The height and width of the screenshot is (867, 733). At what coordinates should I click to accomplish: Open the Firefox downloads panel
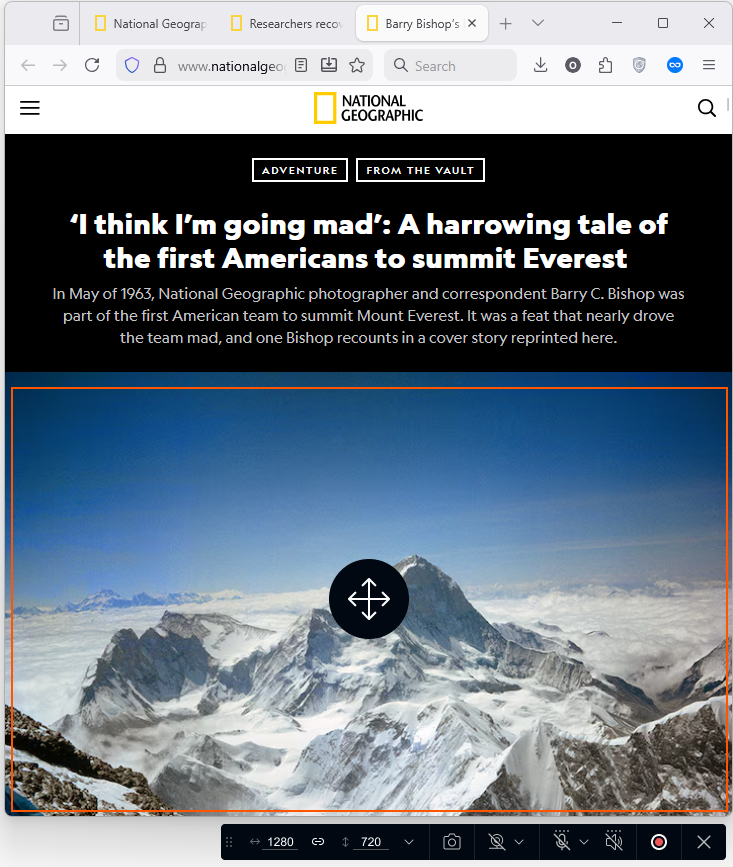click(x=541, y=65)
